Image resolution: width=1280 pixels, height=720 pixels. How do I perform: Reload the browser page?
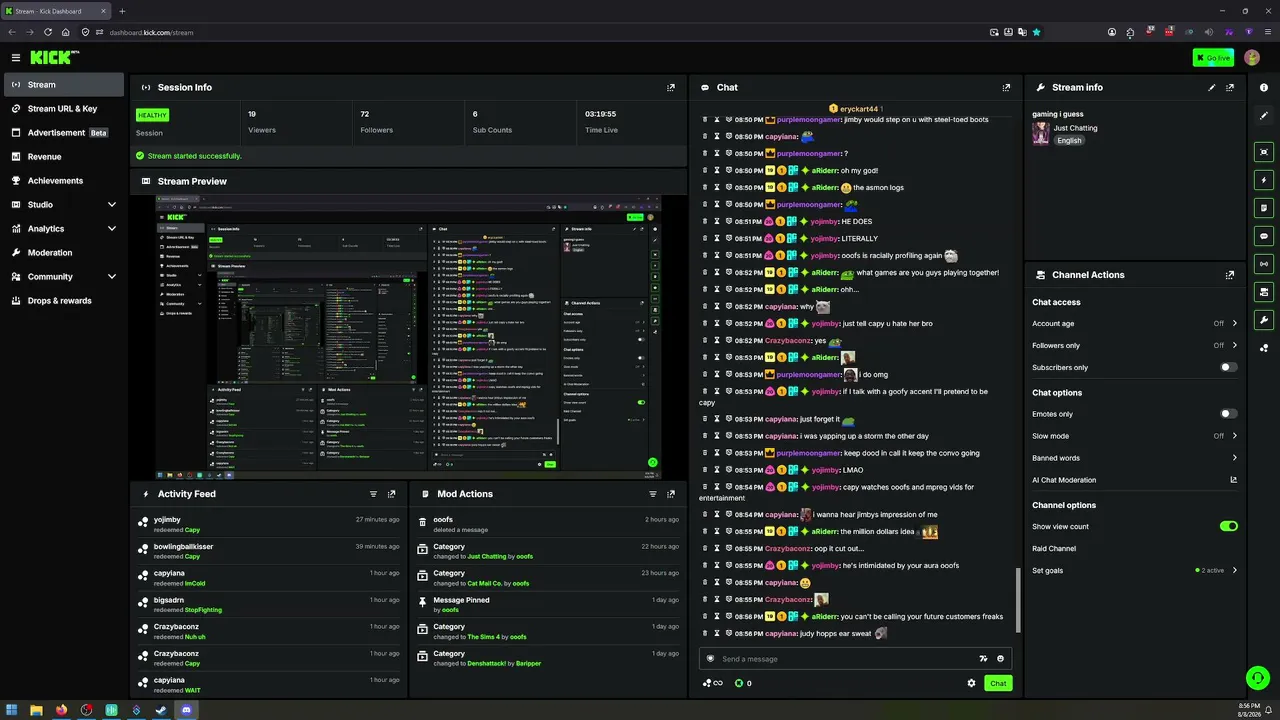pyautogui.click(x=47, y=32)
